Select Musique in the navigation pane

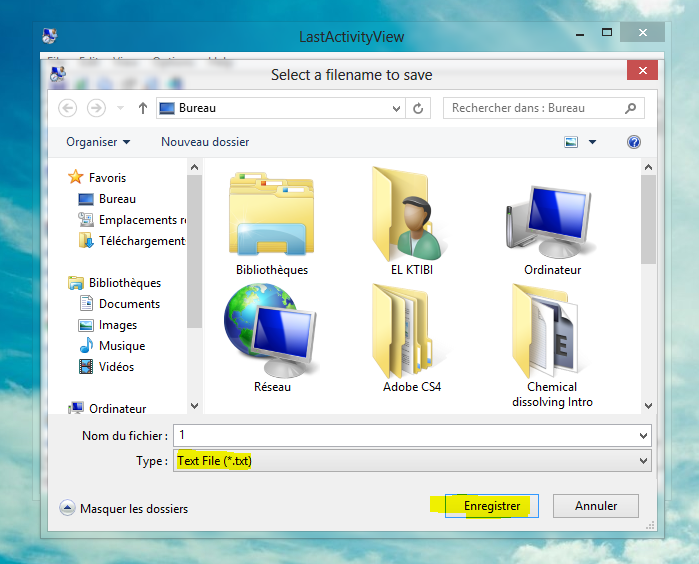click(122, 346)
